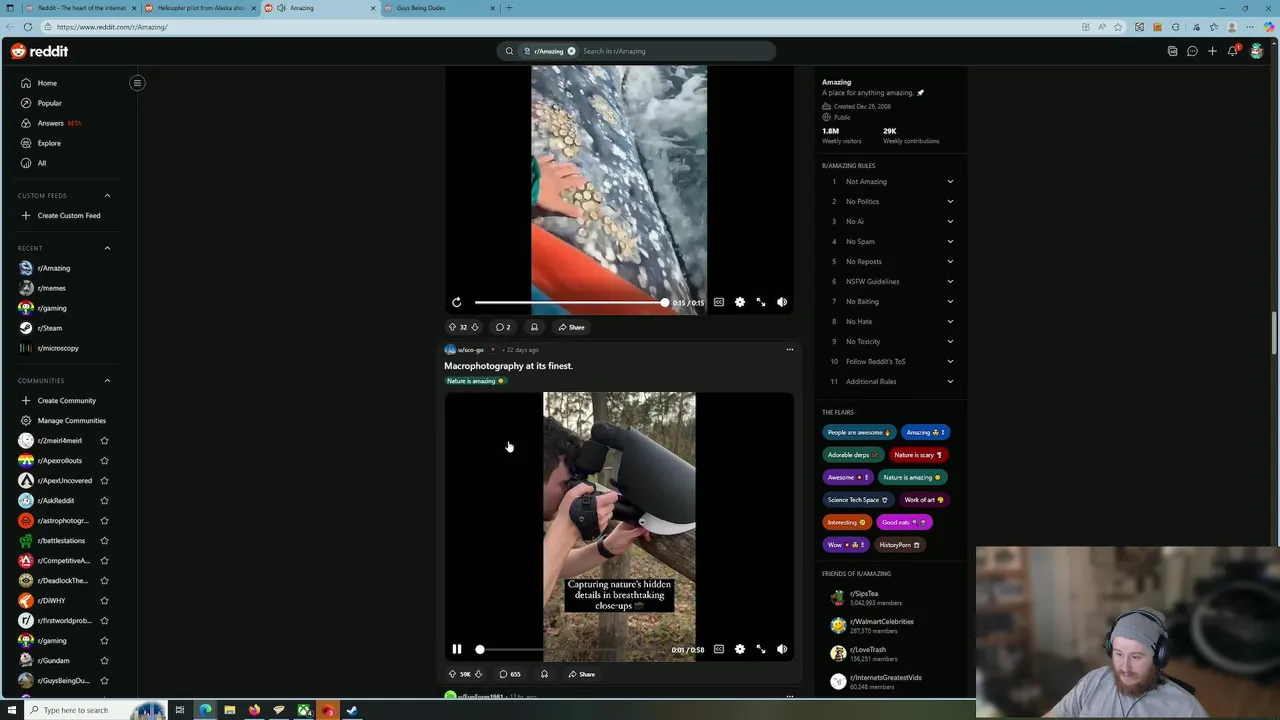Downvote the post with 32 points

point(475,327)
